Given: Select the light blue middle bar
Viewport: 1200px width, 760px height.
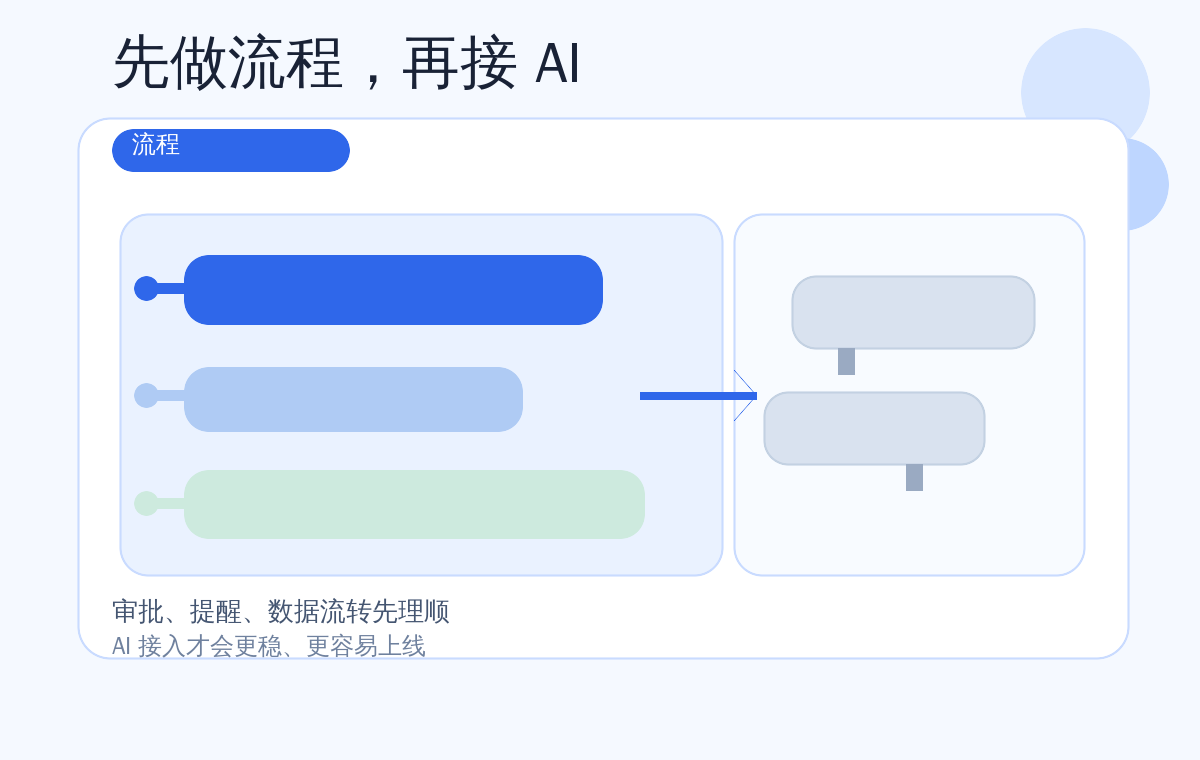Looking at the screenshot, I should [x=353, y=399].
